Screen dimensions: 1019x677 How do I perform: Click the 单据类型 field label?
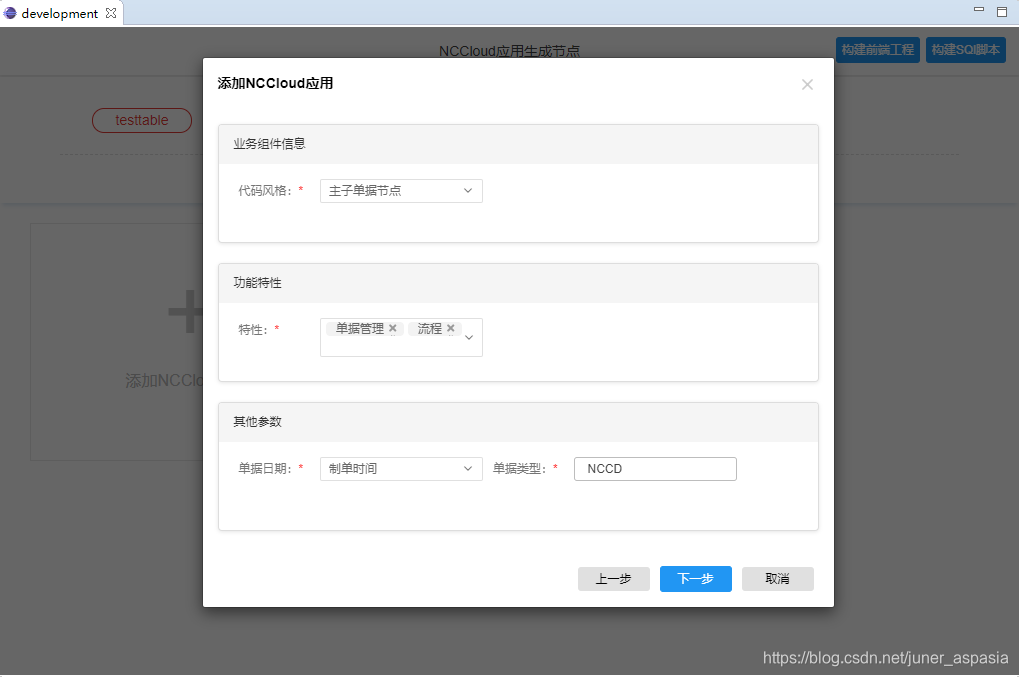(x=520, y=468)
